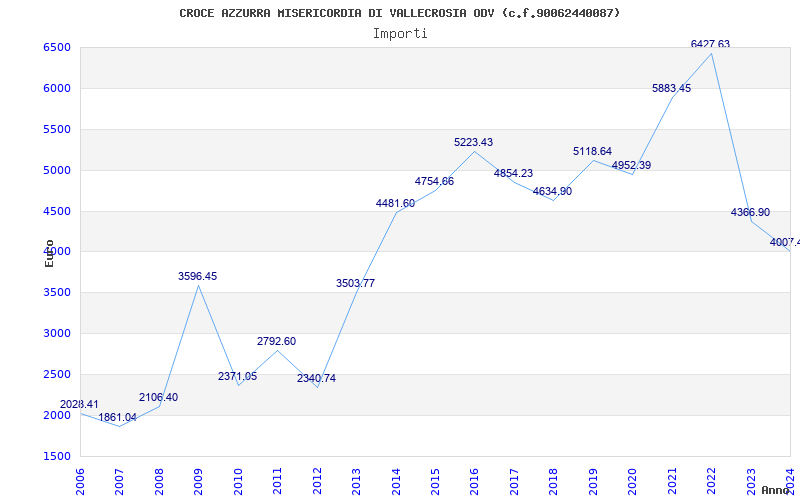Click the 2019 year label

(593, 481)
